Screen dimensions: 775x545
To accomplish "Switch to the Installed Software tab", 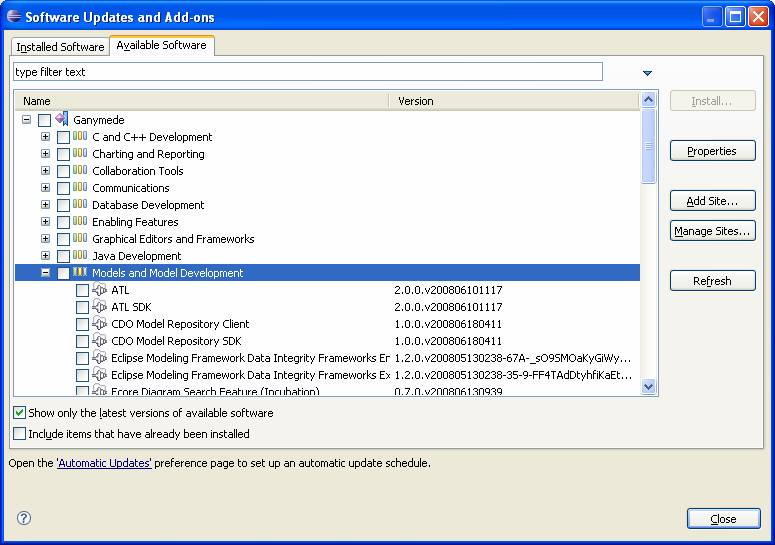I will tap(60, 47).
